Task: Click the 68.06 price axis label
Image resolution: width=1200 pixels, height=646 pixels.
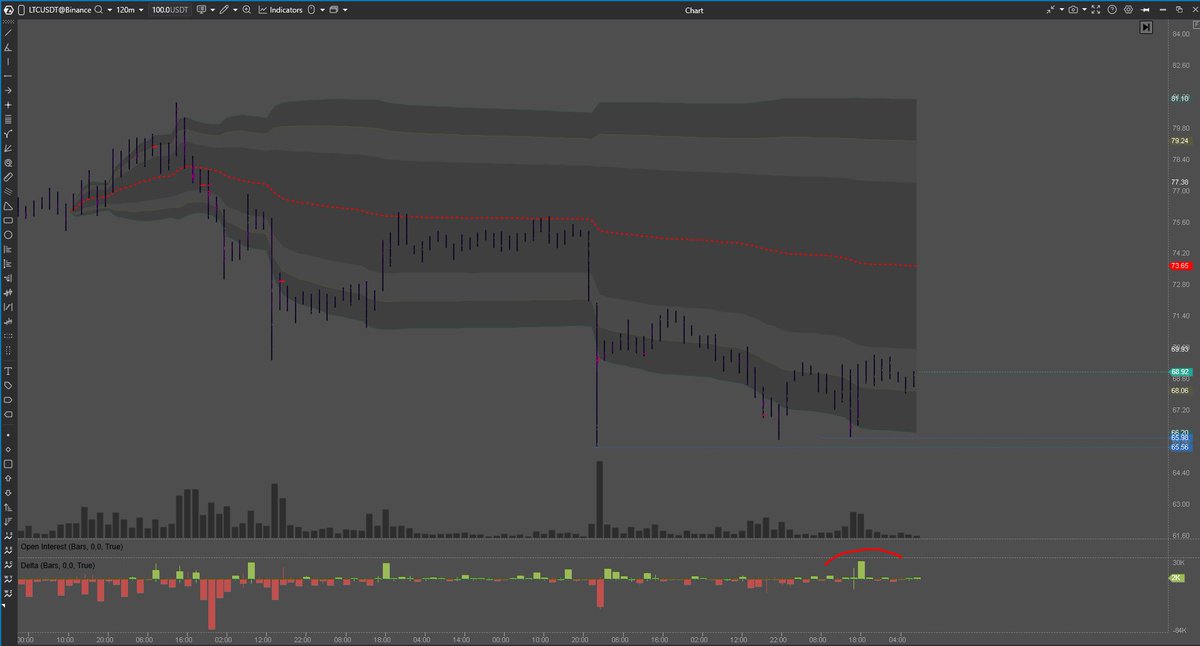Action: (1179, 390)
